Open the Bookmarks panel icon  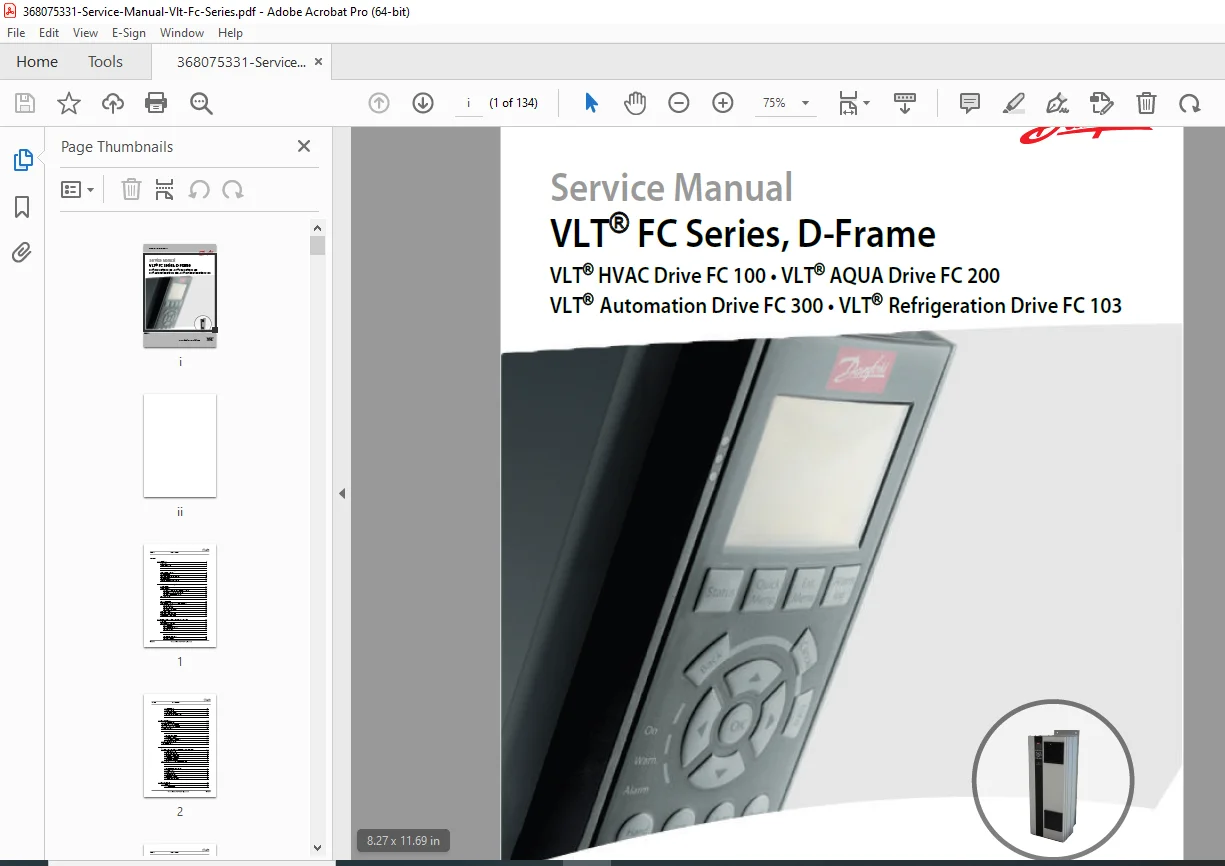click(x=22, y=207)
